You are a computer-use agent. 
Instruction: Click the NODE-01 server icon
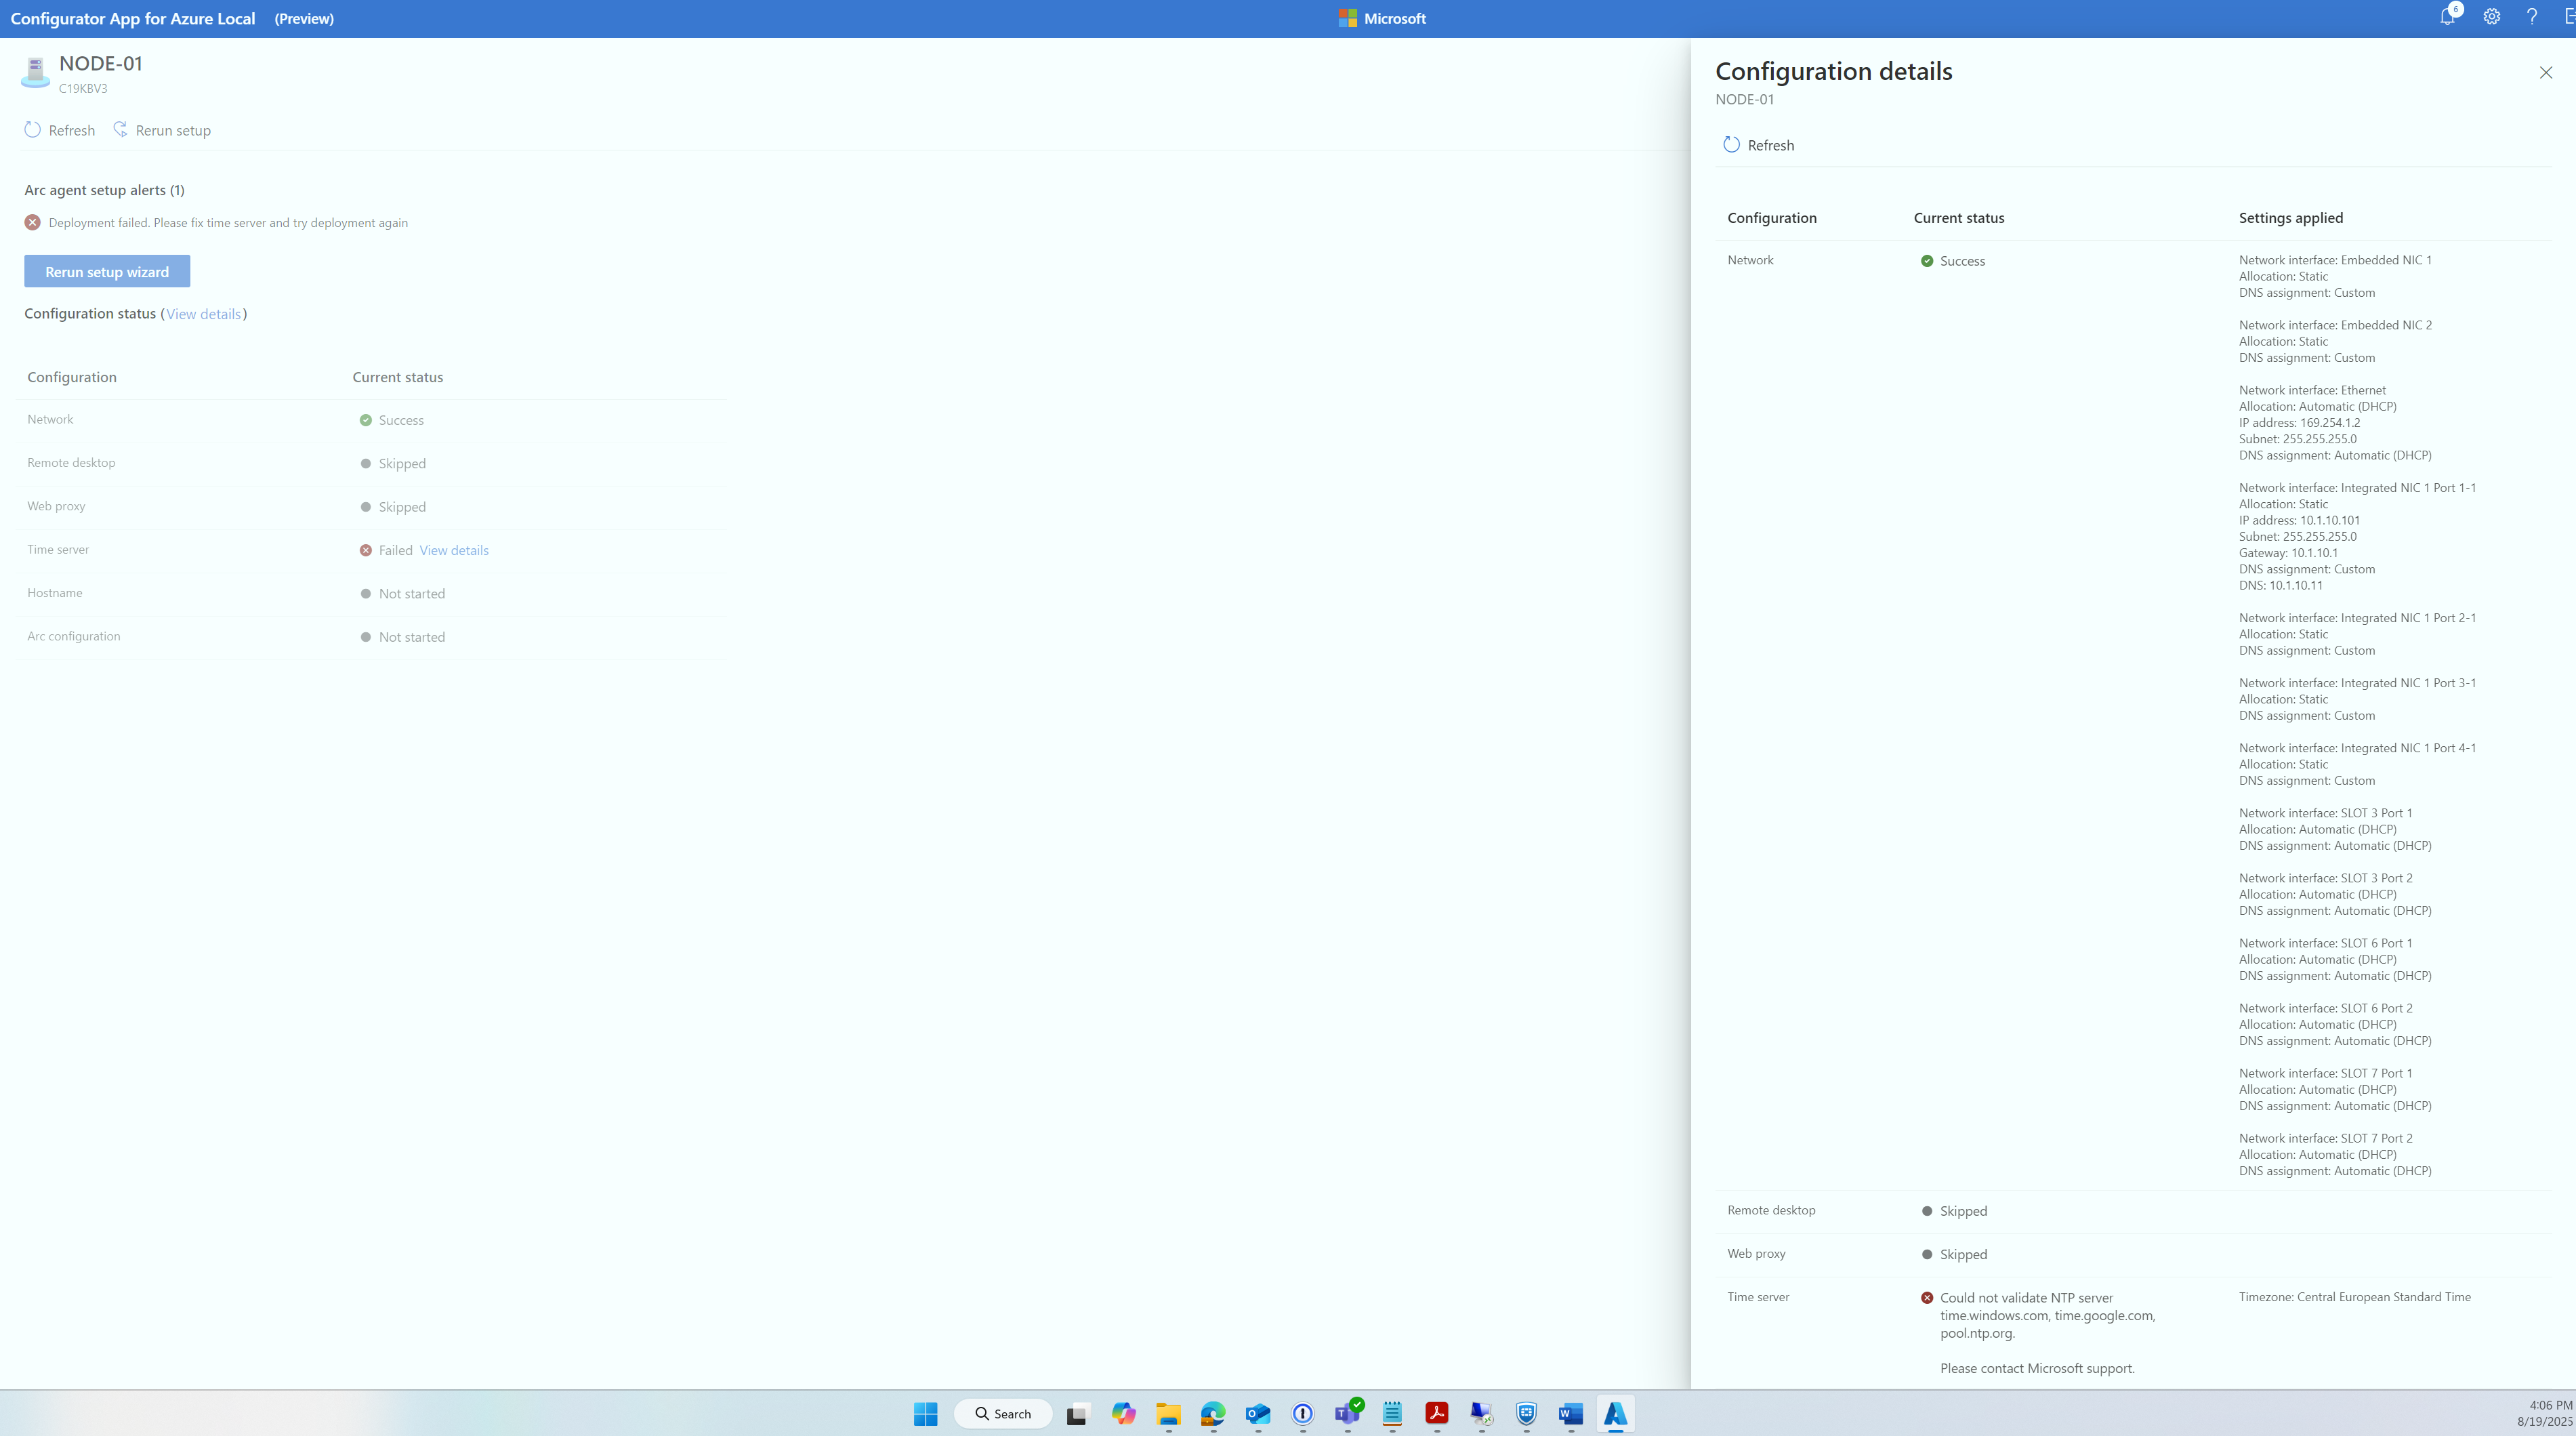coord(35,73)
